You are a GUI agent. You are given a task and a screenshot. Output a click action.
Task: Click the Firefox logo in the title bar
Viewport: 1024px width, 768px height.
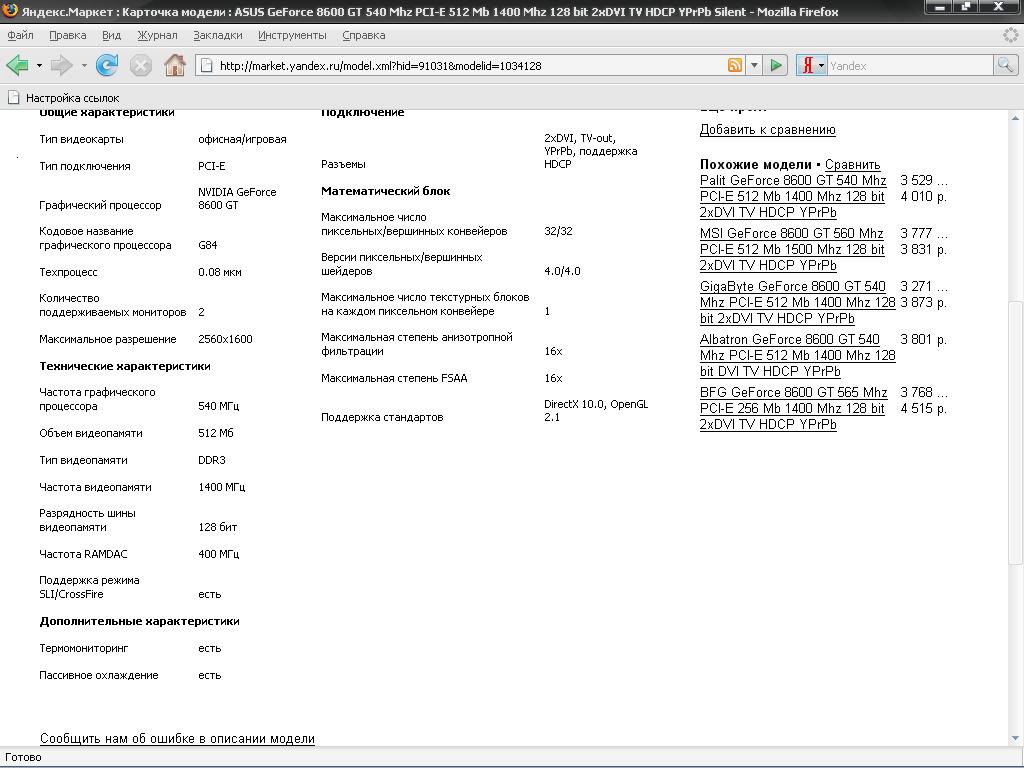pos(10,10)
